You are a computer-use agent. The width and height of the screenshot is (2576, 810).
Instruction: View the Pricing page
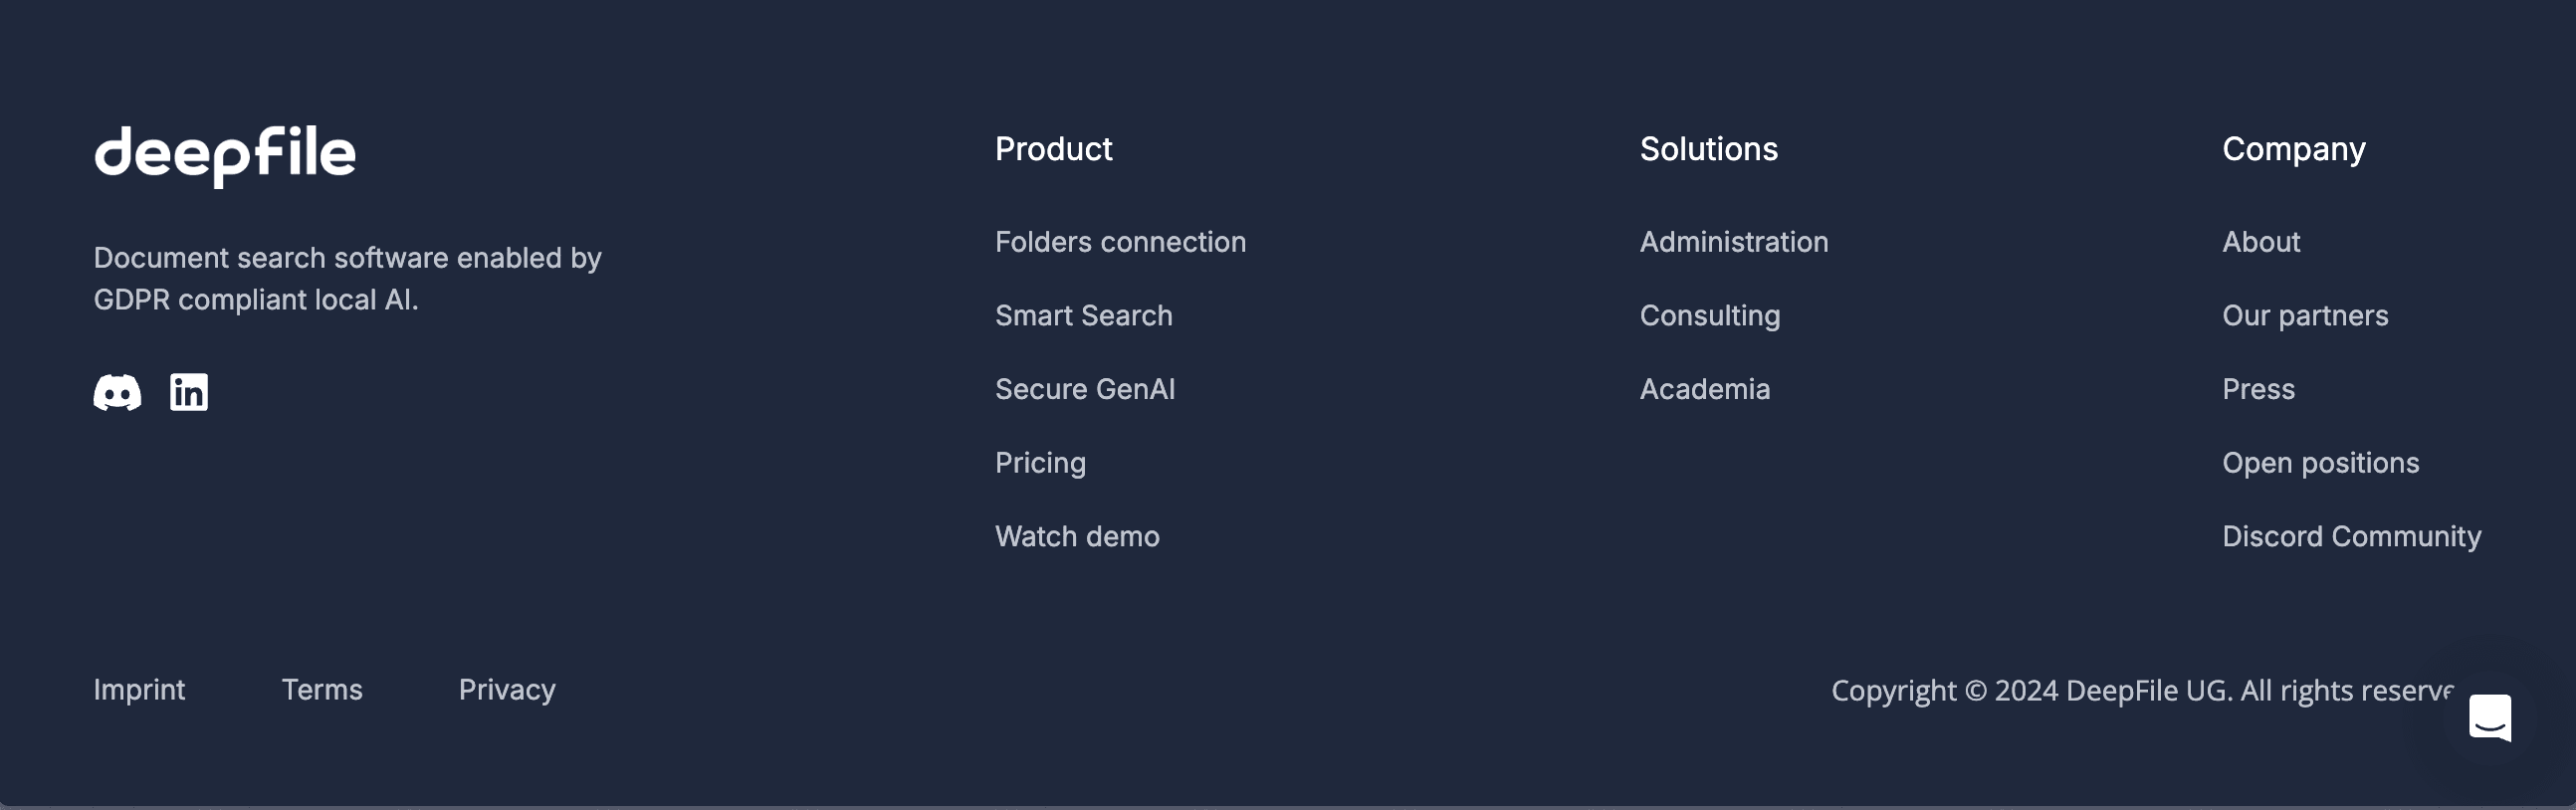coord(1040,463)
